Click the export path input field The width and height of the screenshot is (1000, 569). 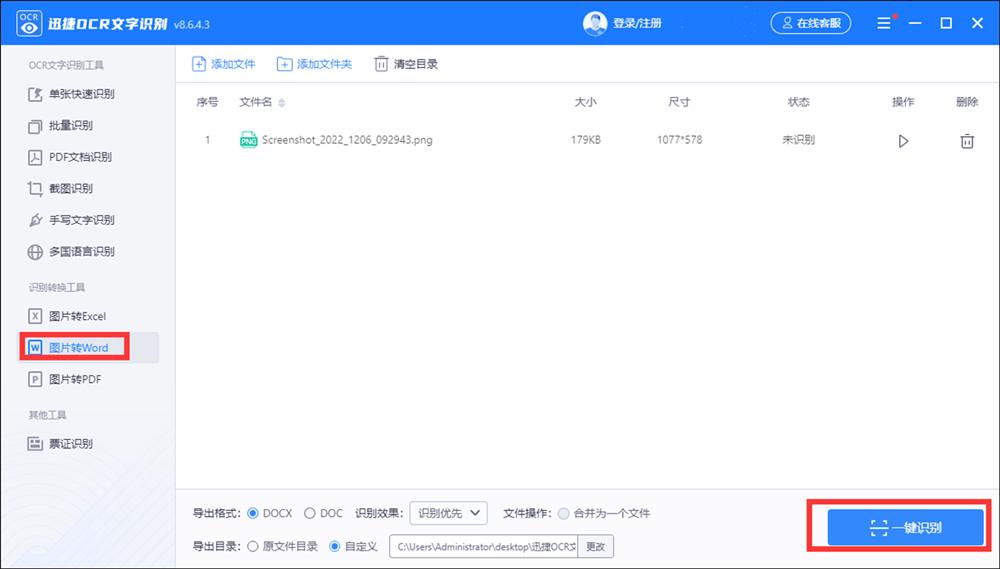[x=483, y=546]
